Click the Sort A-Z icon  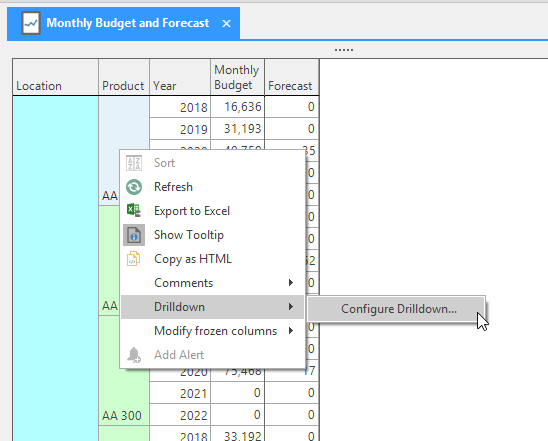[x=134, y=163]
